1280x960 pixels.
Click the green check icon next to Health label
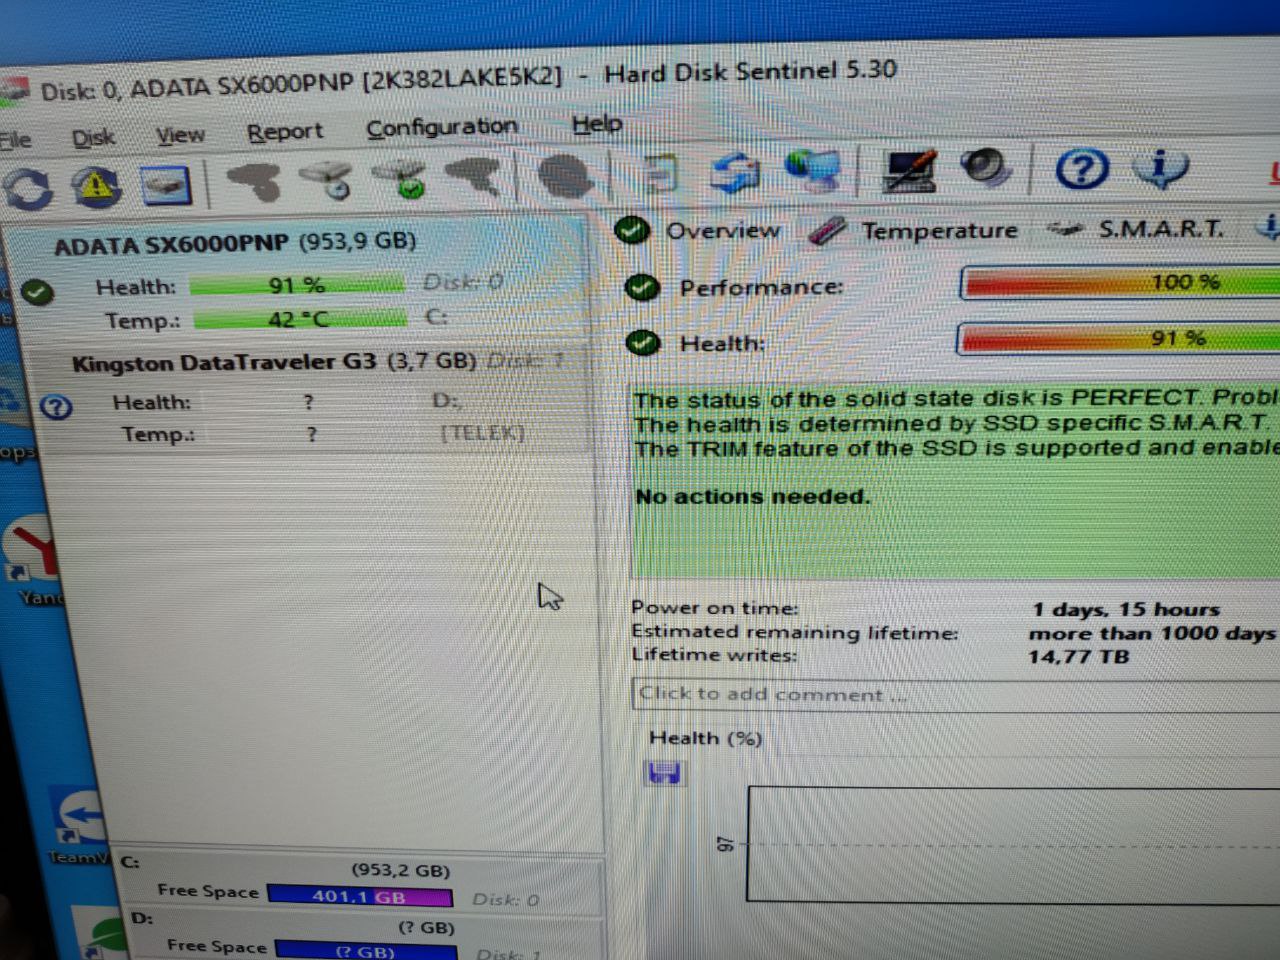point(643,343)
